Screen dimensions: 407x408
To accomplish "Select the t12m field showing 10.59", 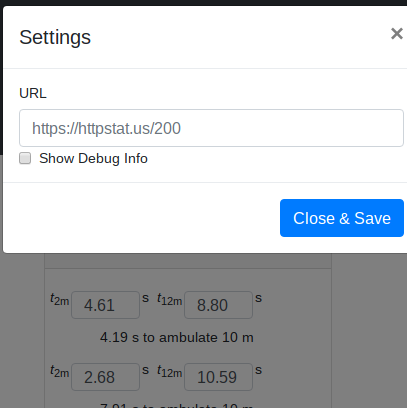I will (218, 377).
